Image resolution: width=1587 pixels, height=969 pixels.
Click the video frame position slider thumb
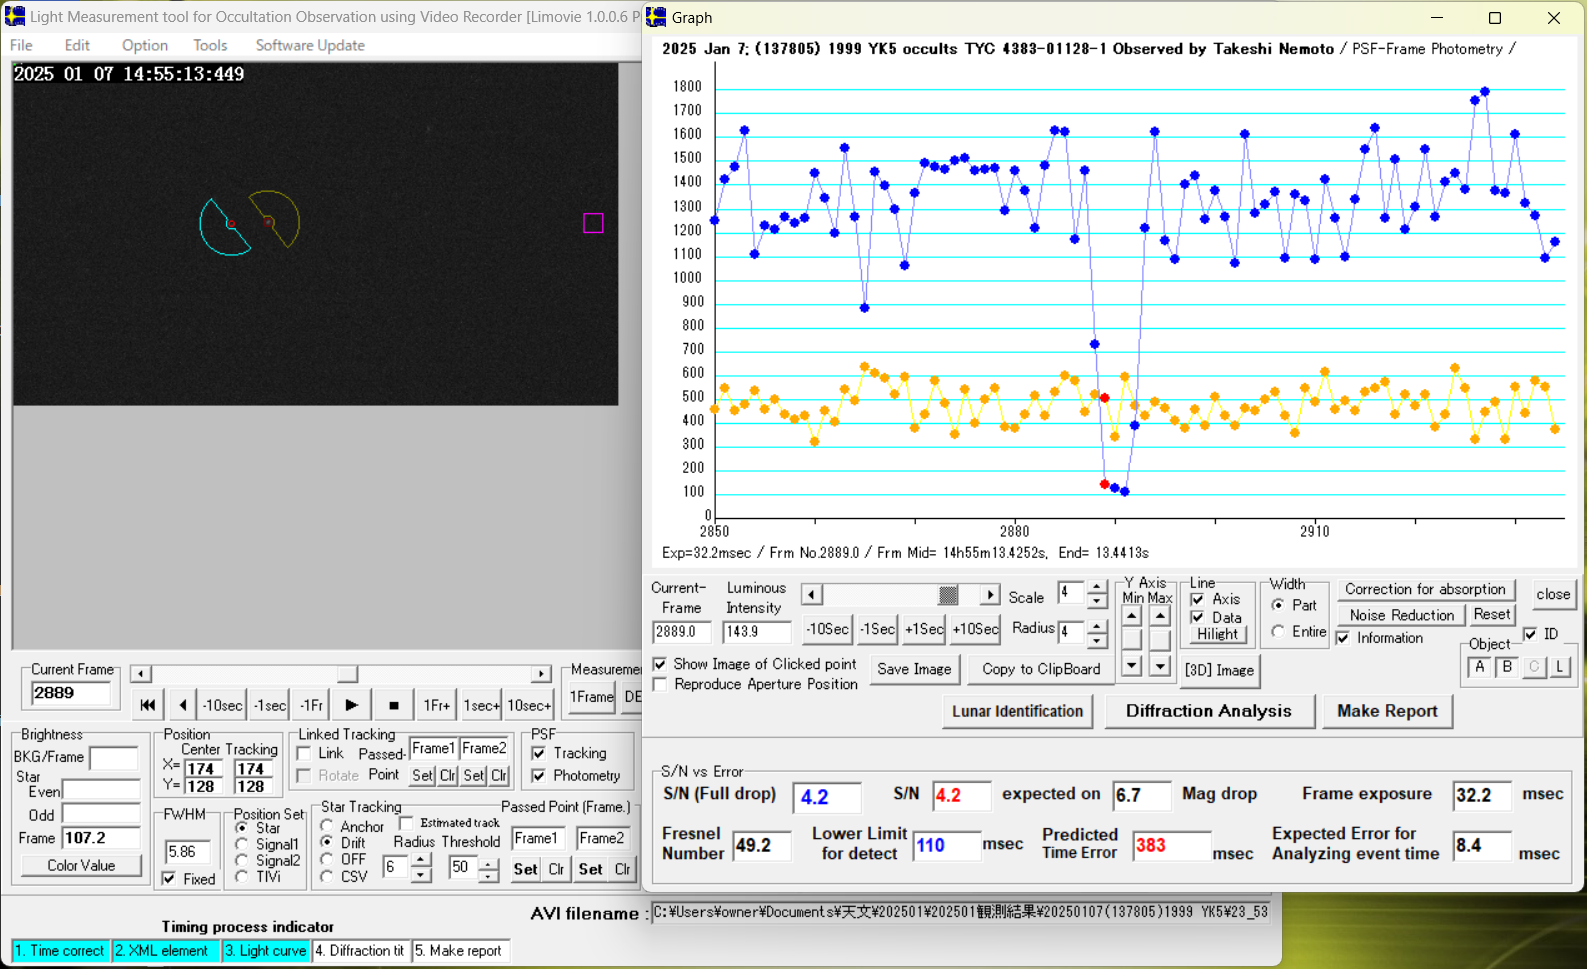[x=346, y=674]
